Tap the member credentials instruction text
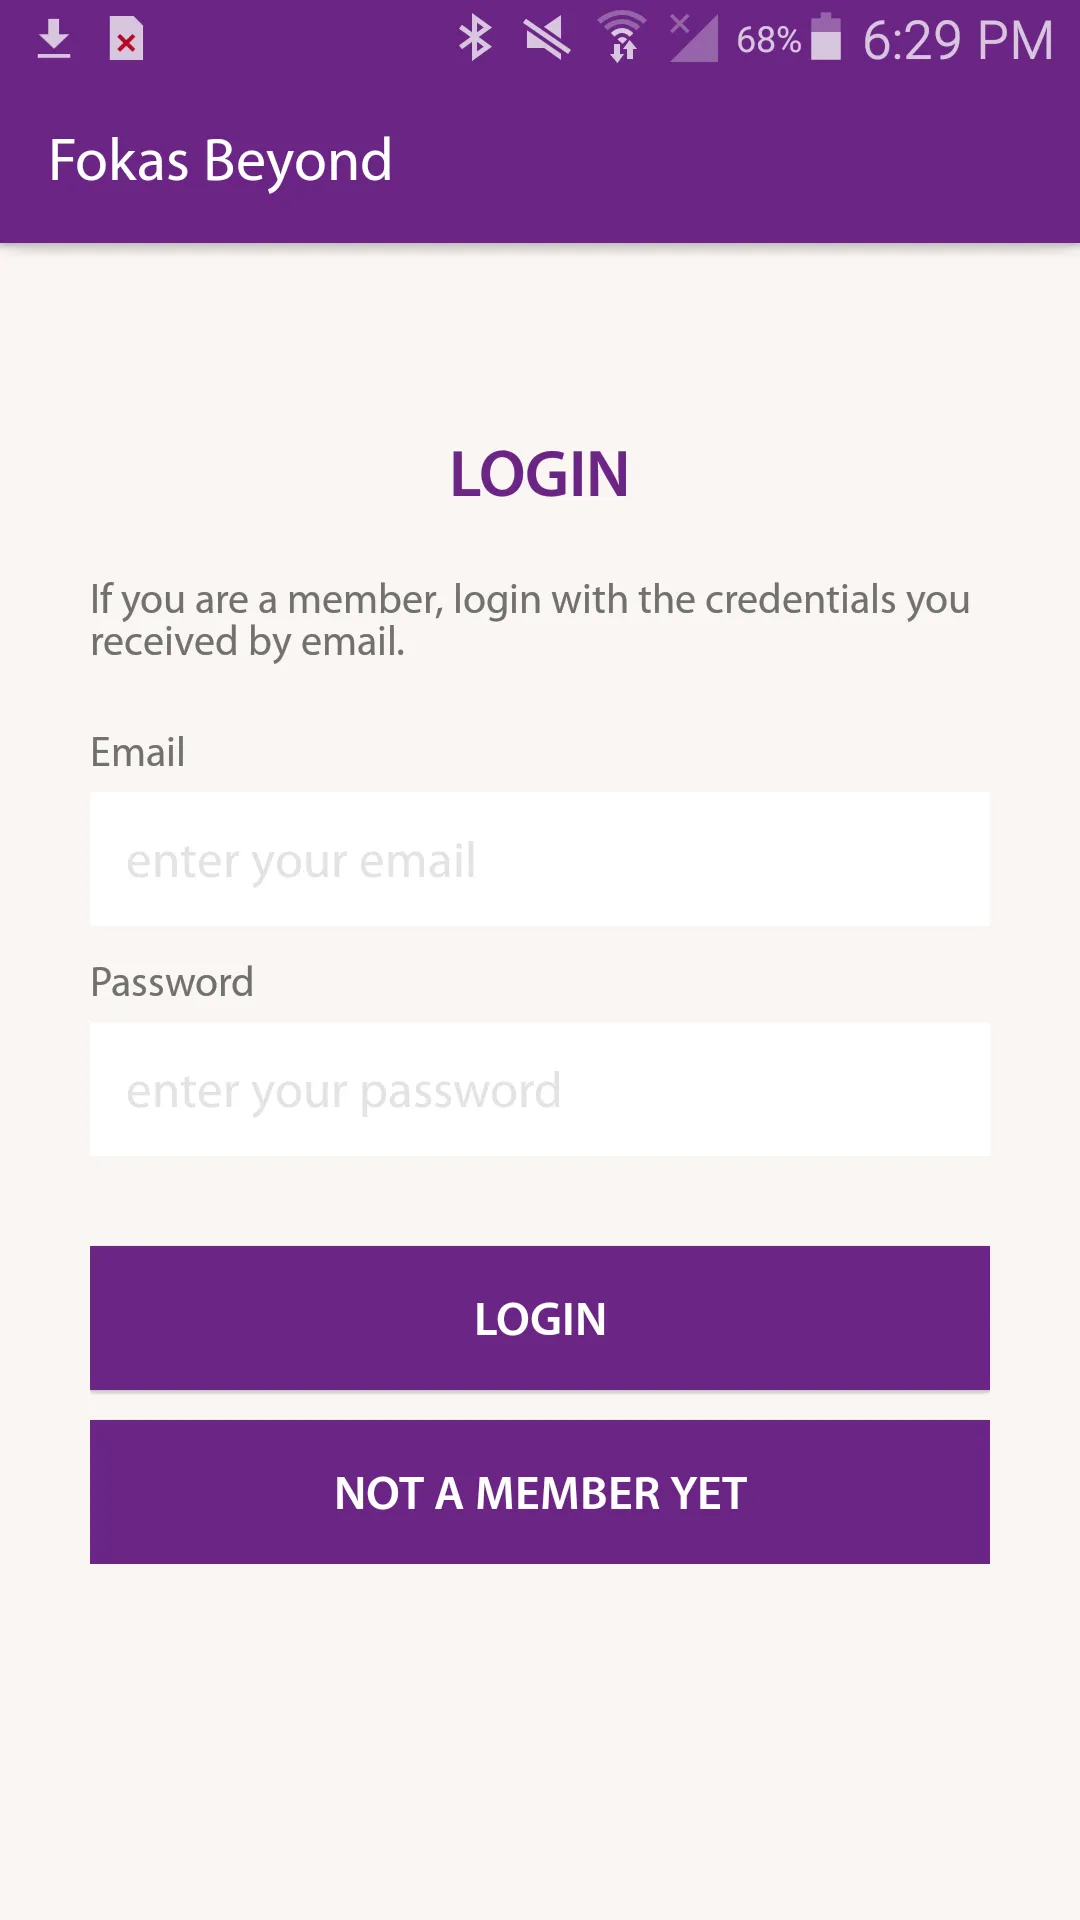 [530, 620]
